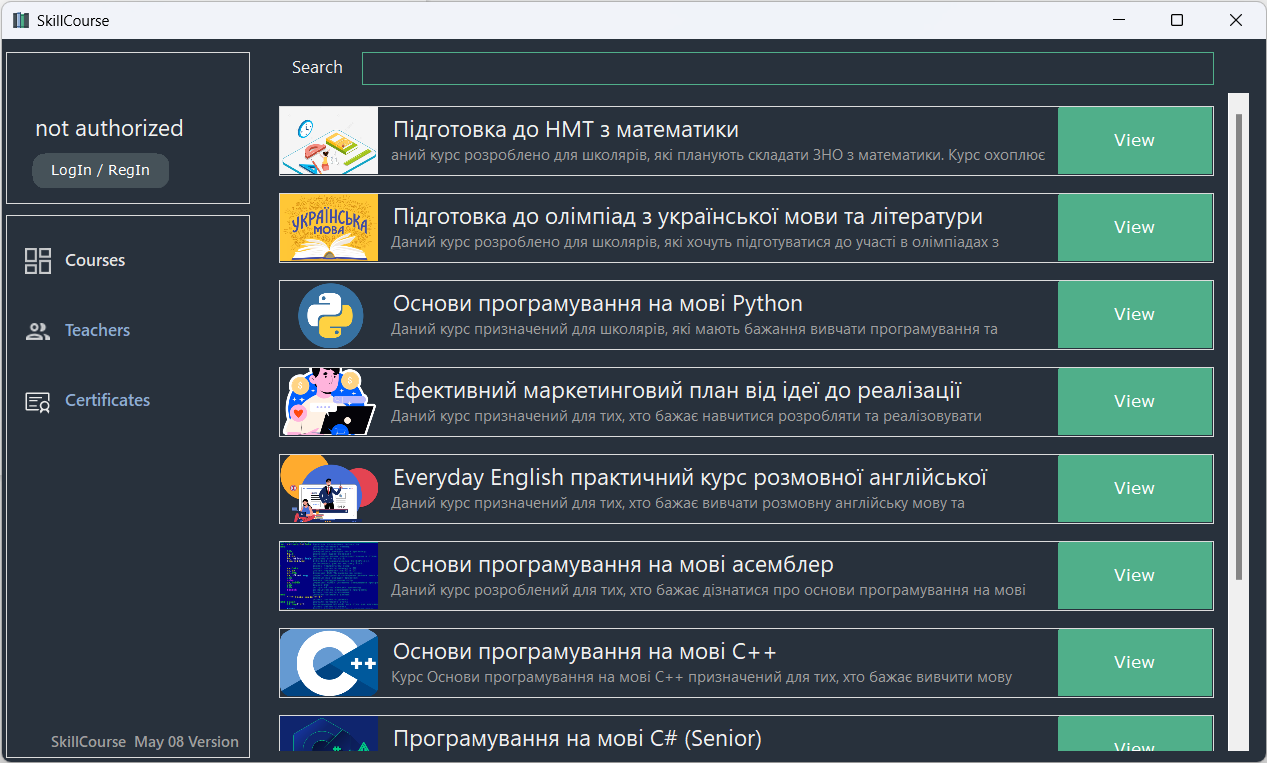Click the Search input field
Image resolution: width=1267 pixels, height=763 pixels.
787,68
